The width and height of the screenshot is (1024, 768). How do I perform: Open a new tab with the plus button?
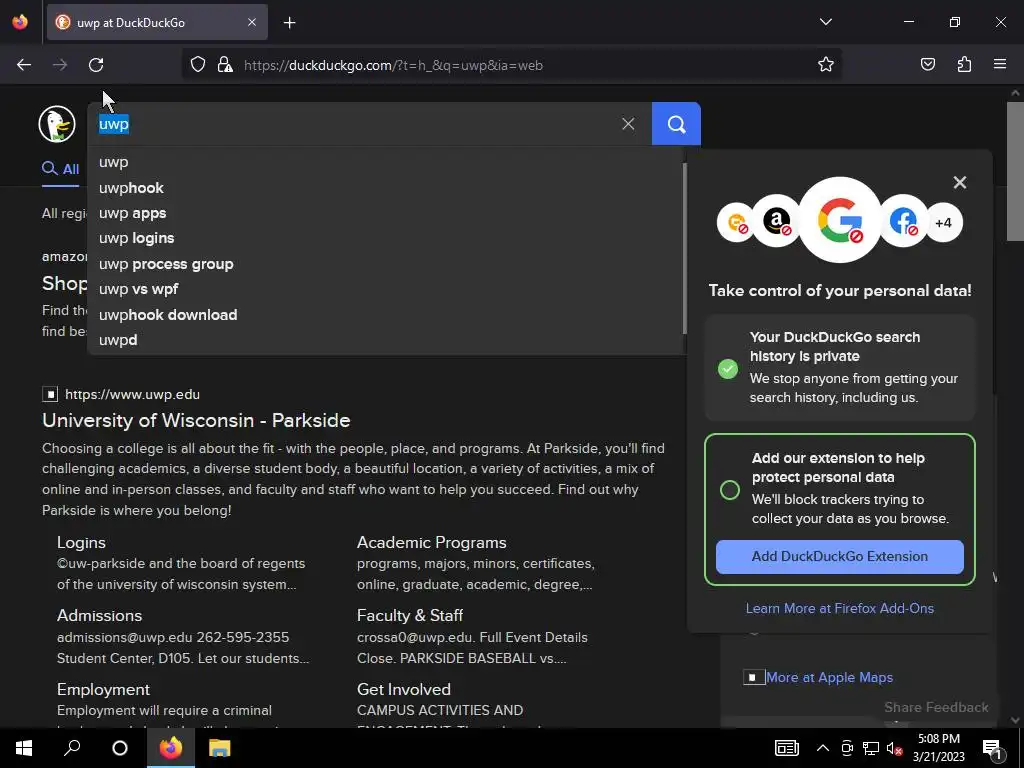point(289,23)
